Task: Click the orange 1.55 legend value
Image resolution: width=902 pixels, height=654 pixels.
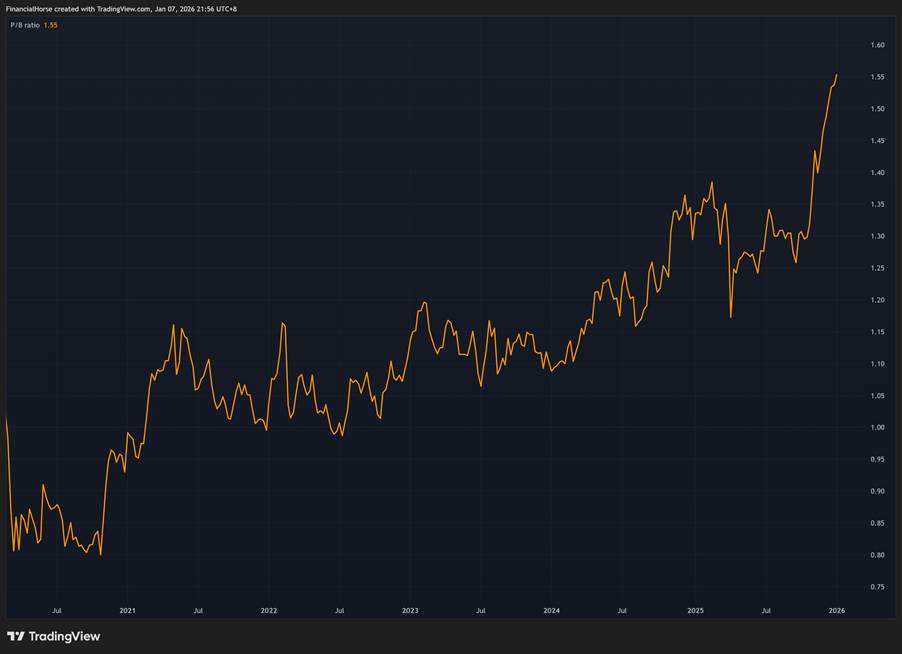Action: (51, 25)
